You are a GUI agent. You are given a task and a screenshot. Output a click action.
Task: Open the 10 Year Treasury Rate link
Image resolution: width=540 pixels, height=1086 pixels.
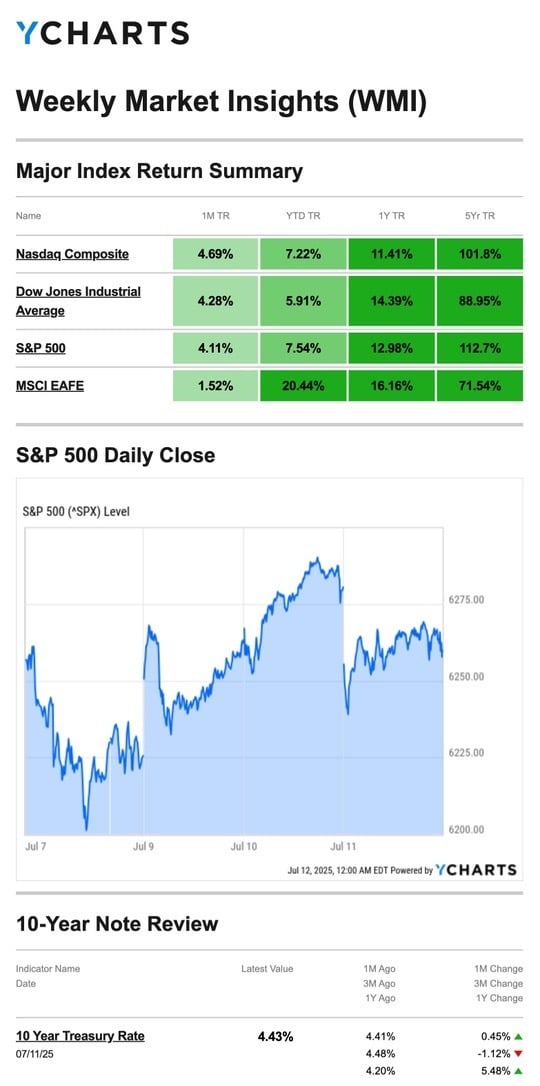pos(80,1036)
